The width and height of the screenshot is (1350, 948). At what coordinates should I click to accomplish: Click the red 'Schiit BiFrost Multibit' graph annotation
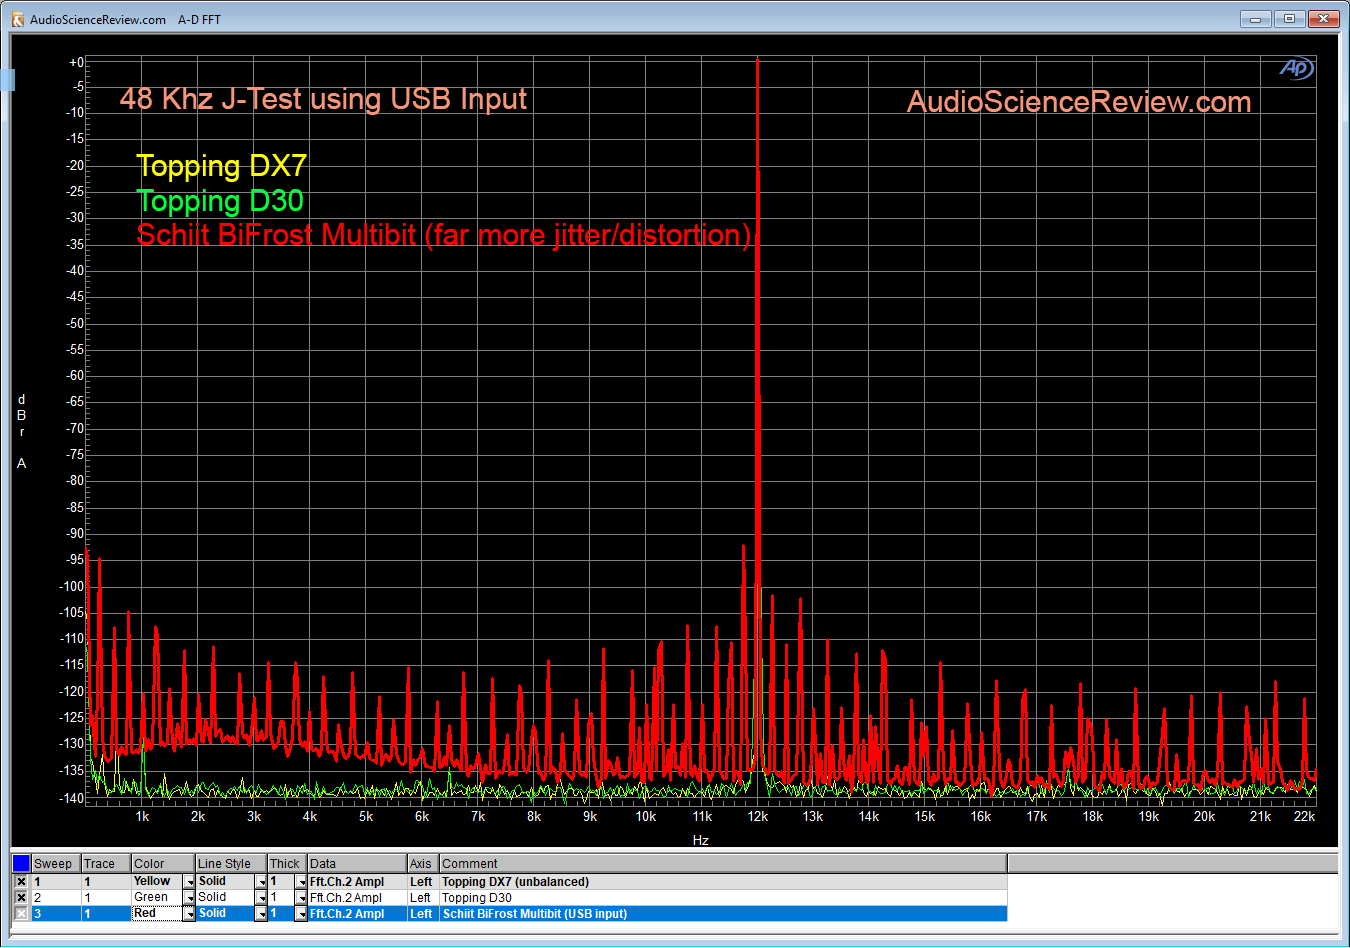444,235
